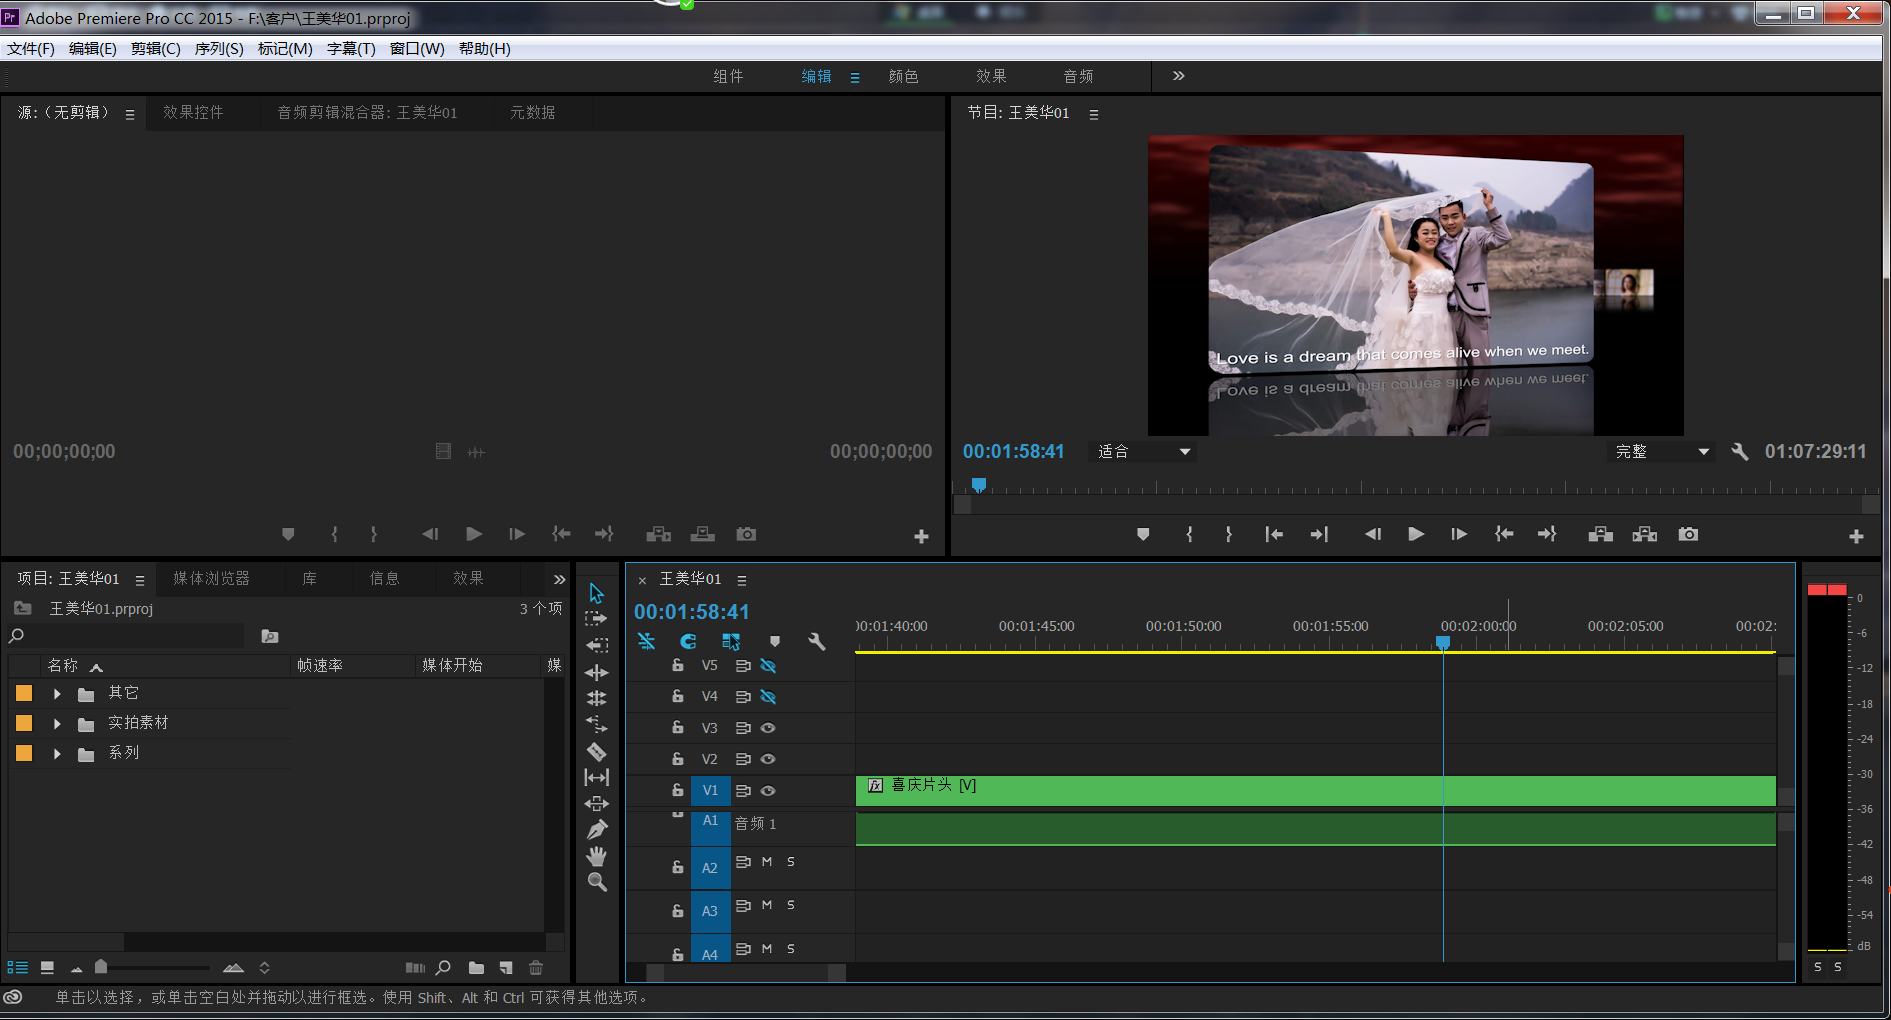Select the Zoom tool
This screenshot has height=1020, width=1891.
click(x=596, y=882)
